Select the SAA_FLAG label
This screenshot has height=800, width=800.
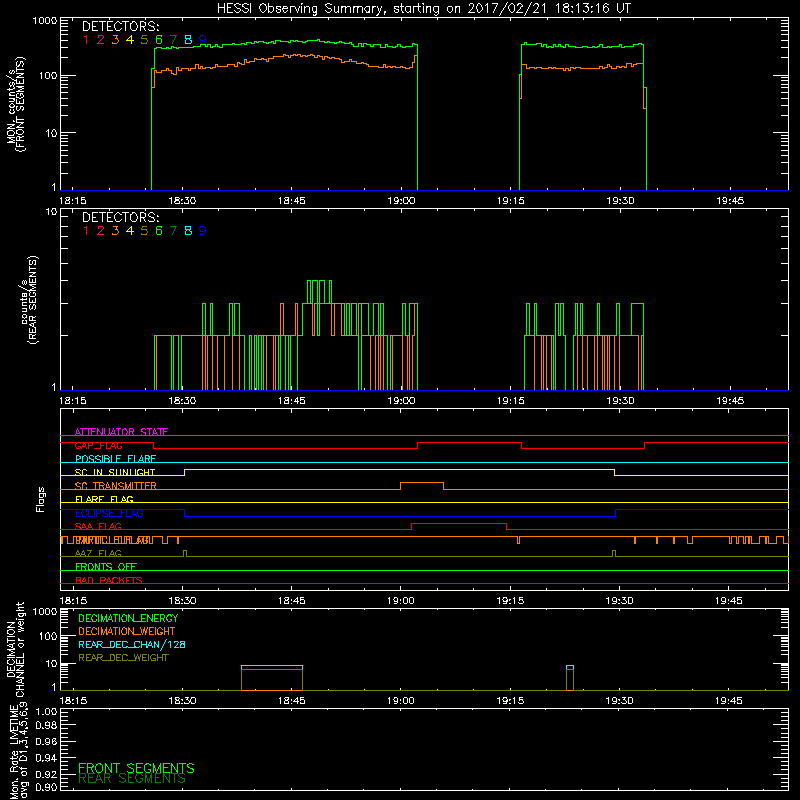coord(98,527)
